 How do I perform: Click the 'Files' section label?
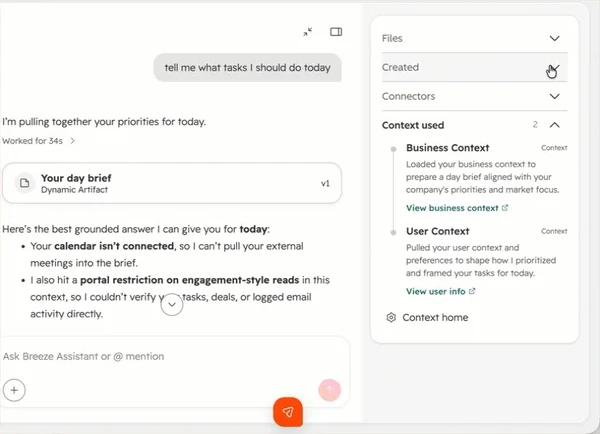click(392, 38)
